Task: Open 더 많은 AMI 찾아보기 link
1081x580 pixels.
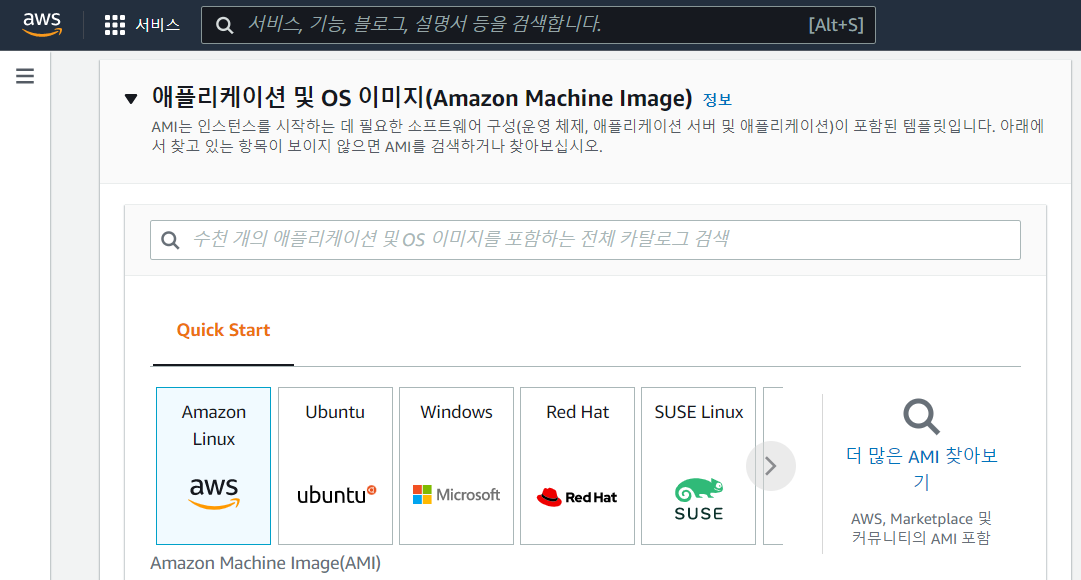Action: point(922,468)
